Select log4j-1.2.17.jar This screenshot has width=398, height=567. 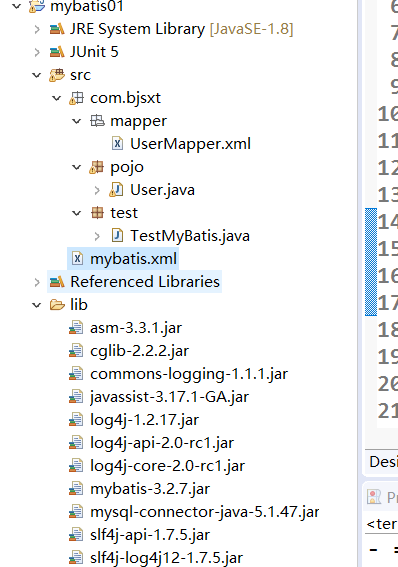click(x=145, y=420)
